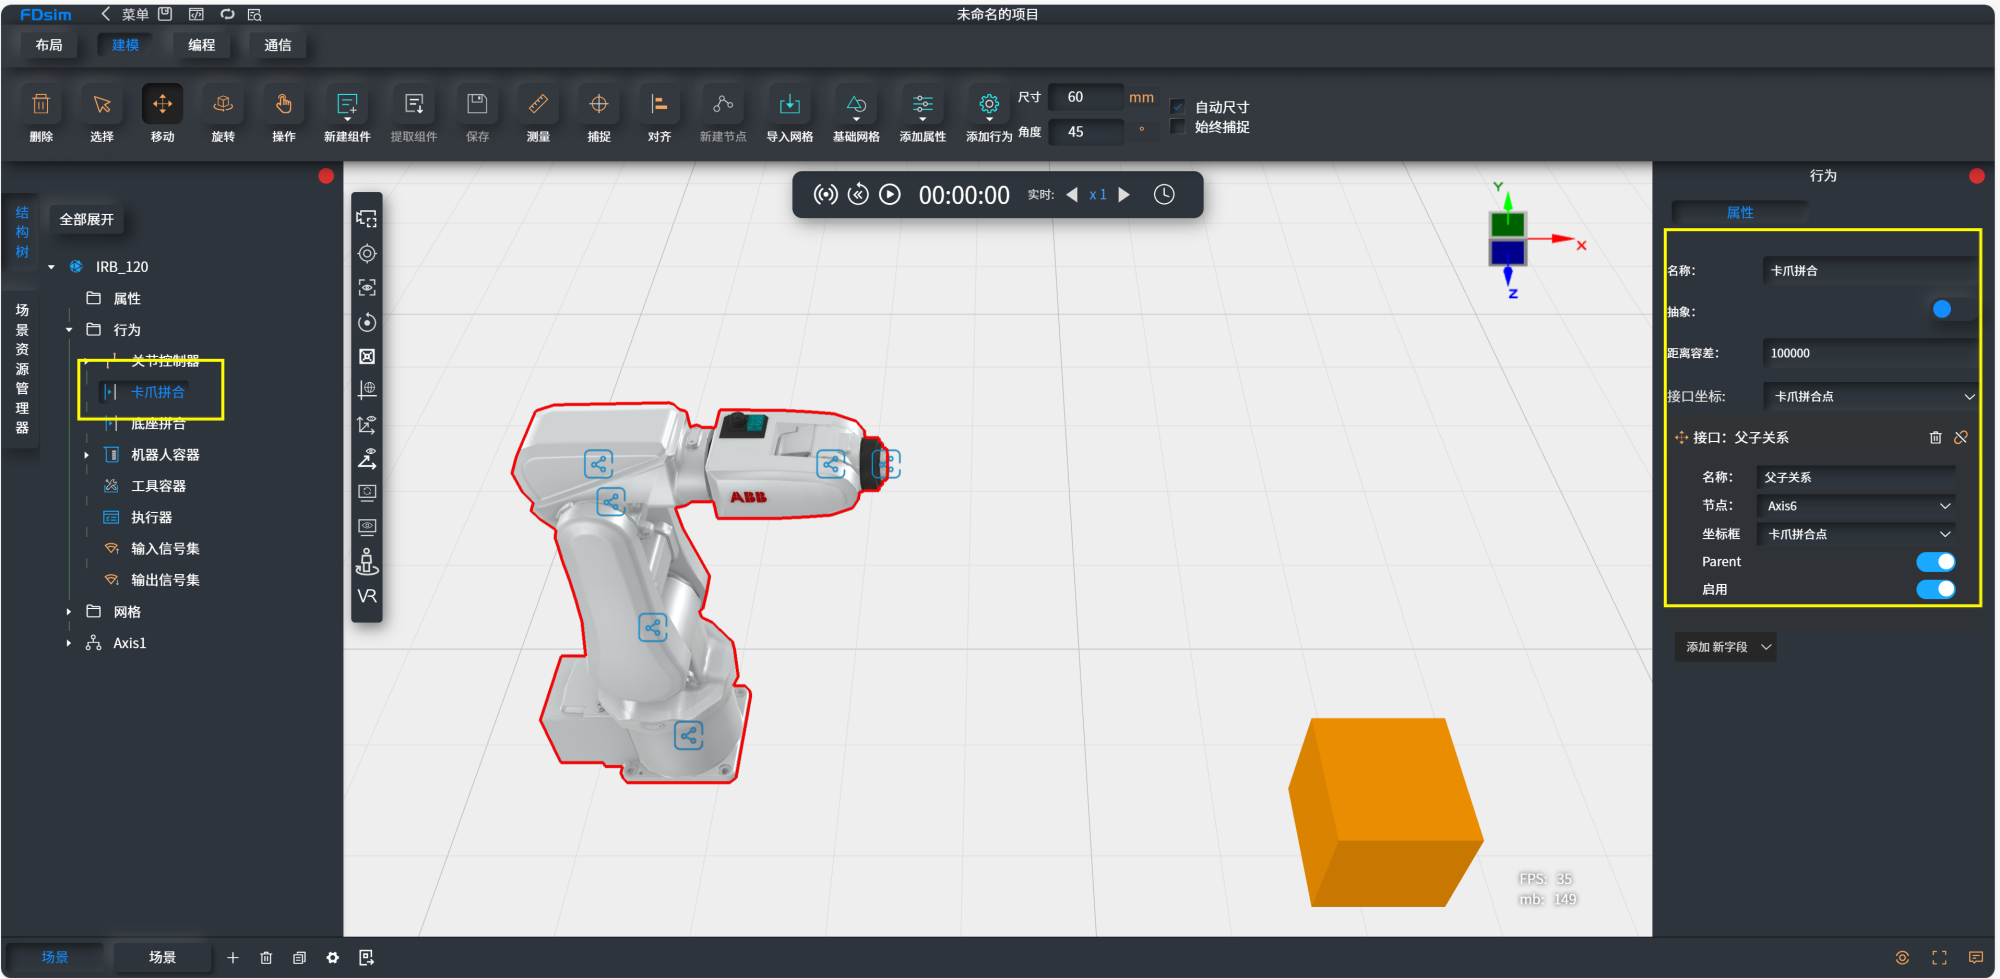Click the VR mode icon in viewport toolbar

click(x=367, y=596)
